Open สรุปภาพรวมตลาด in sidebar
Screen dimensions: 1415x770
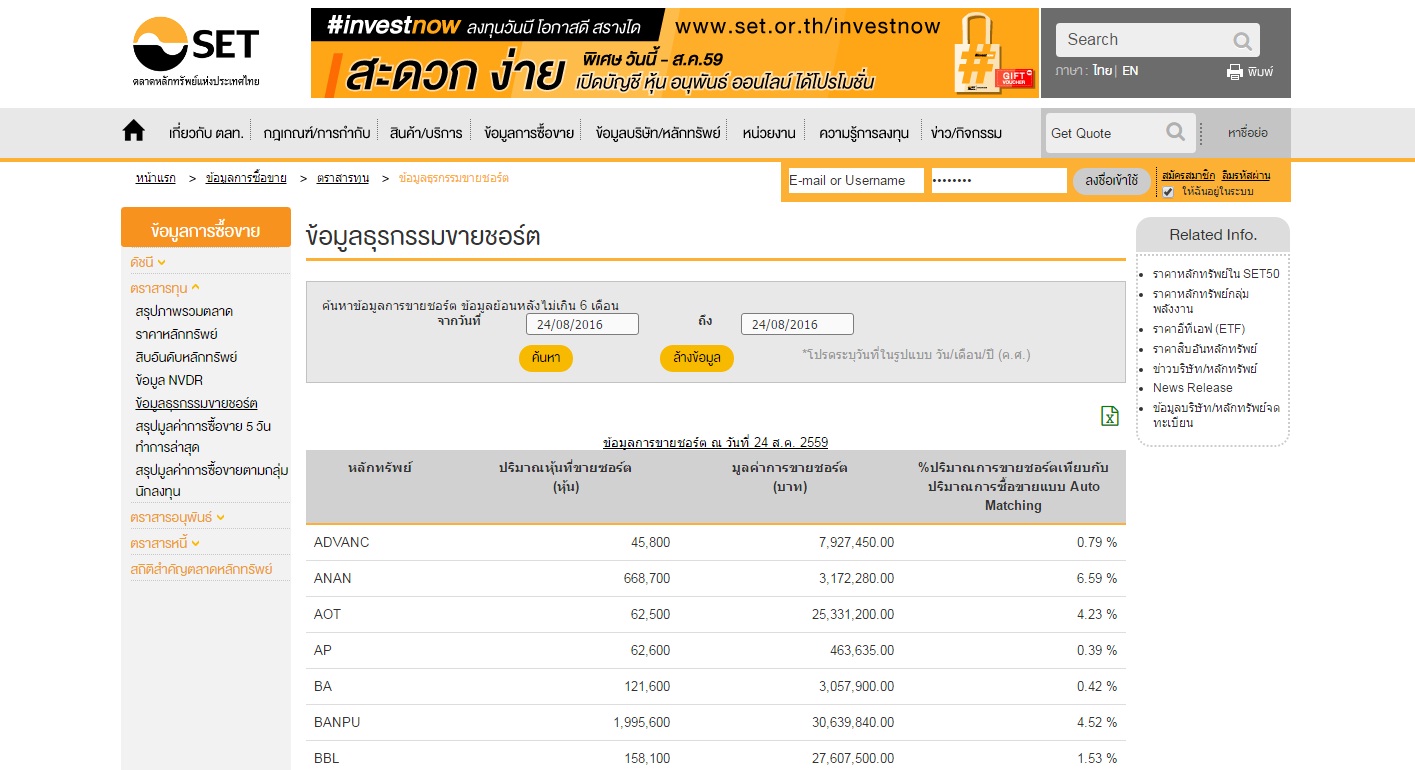click(x=184, y=311)
